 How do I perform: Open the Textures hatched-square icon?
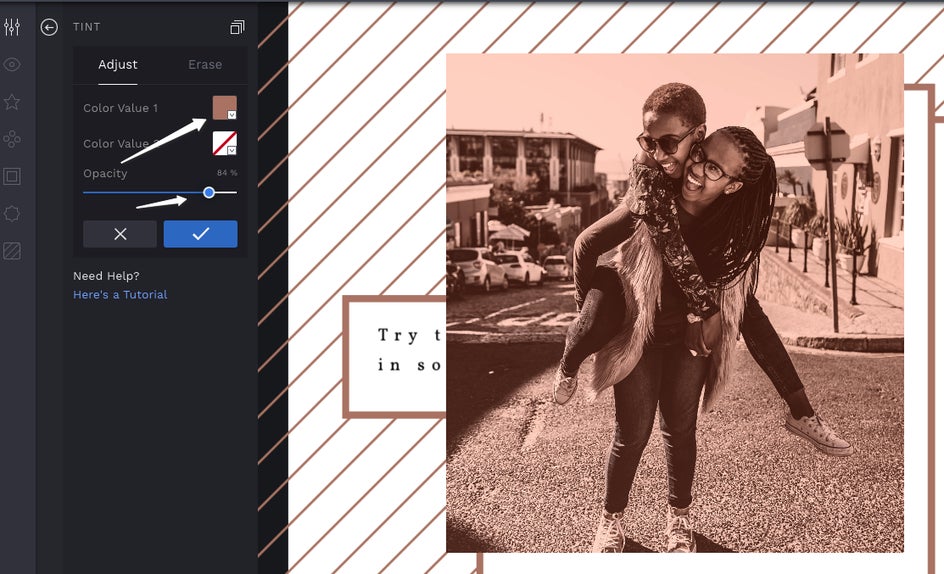click(x=12, y=251)
